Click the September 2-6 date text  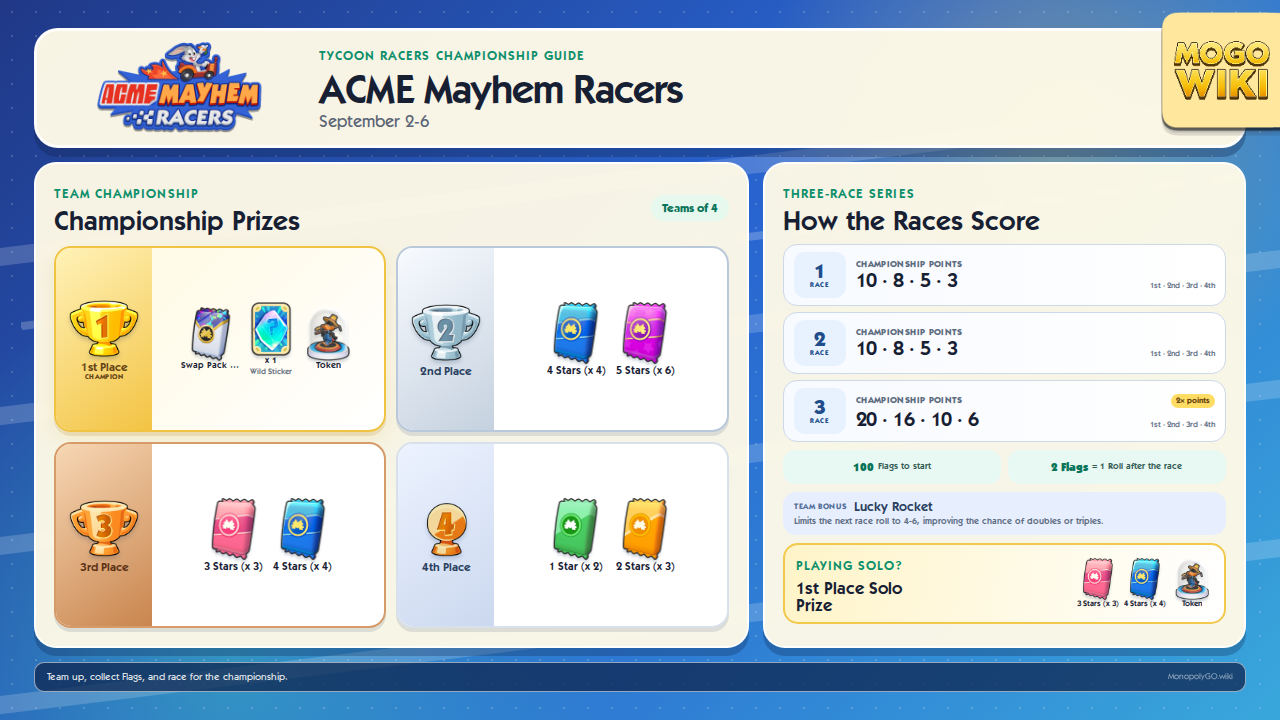[x=374, y=121]
